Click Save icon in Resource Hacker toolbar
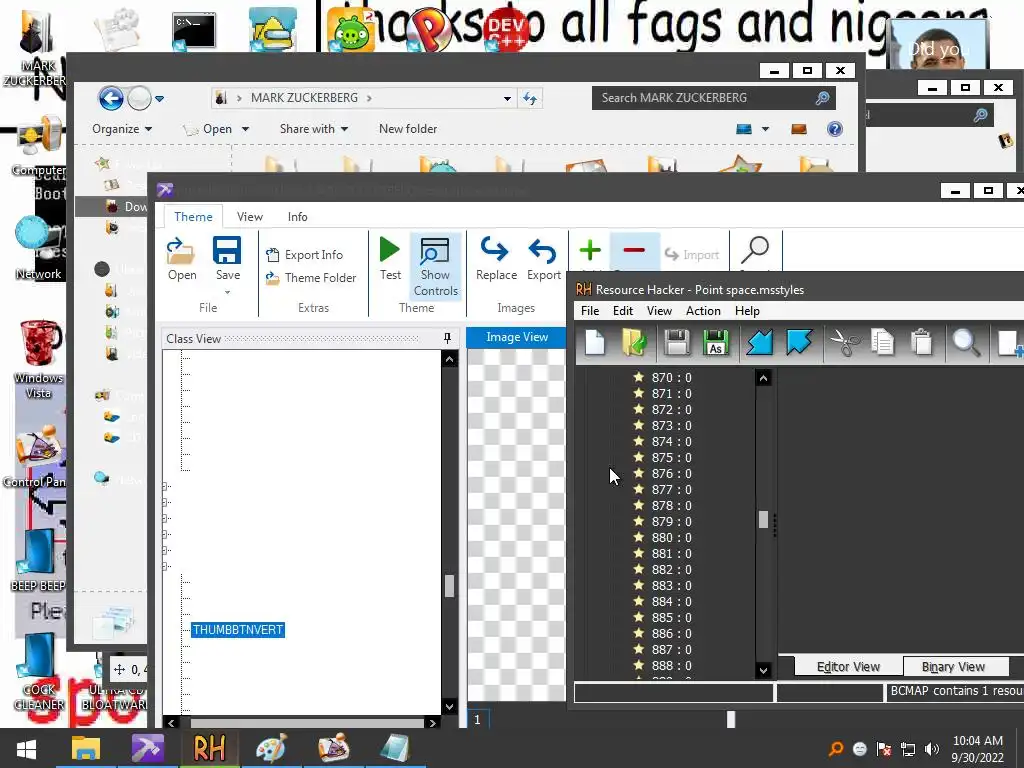This screenshot has width=1024, height=768. (x=677, y=342)
